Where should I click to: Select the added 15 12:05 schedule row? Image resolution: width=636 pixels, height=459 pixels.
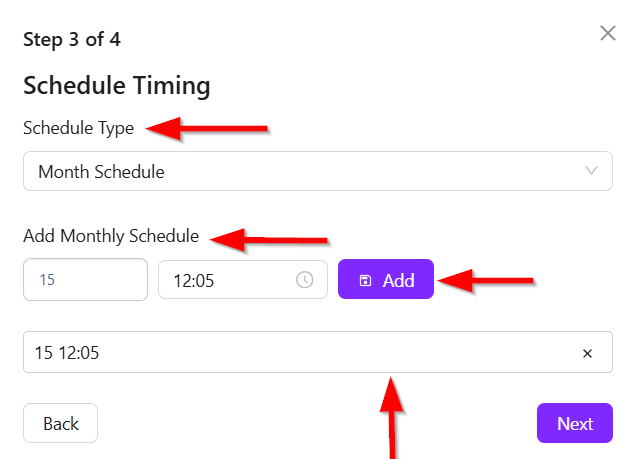300,353
